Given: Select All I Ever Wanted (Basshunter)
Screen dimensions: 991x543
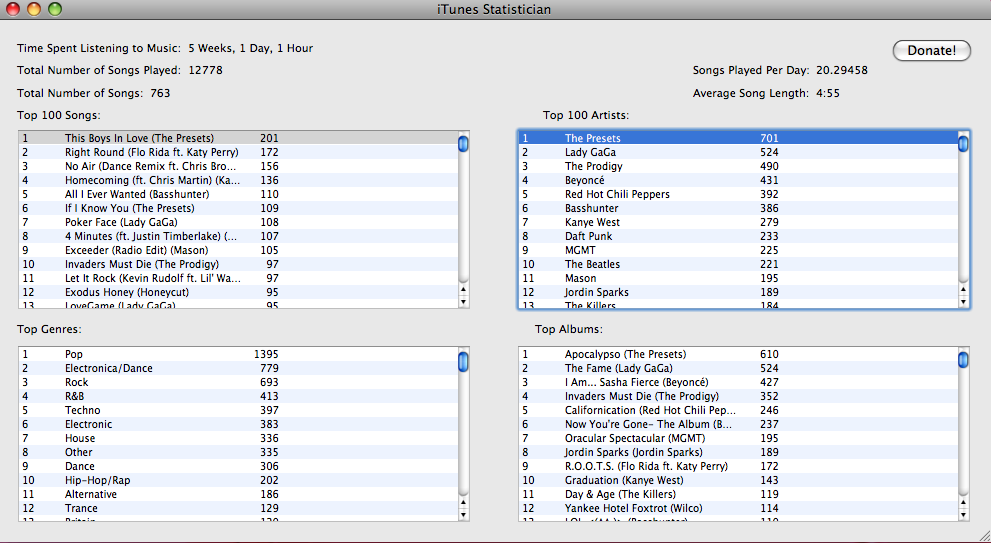Looking at the screenshot, I should click(x=238, y=194).
